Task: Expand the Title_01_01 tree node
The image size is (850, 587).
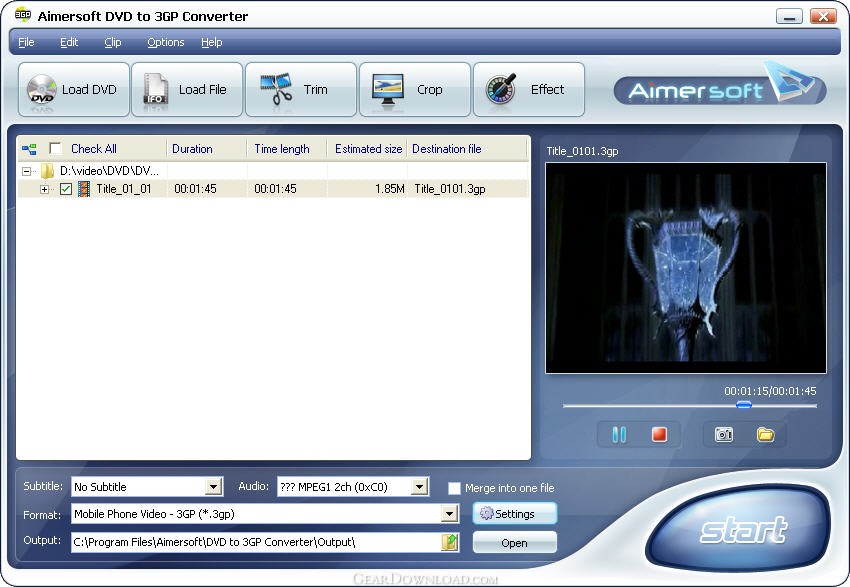Action: coord(44,189)
